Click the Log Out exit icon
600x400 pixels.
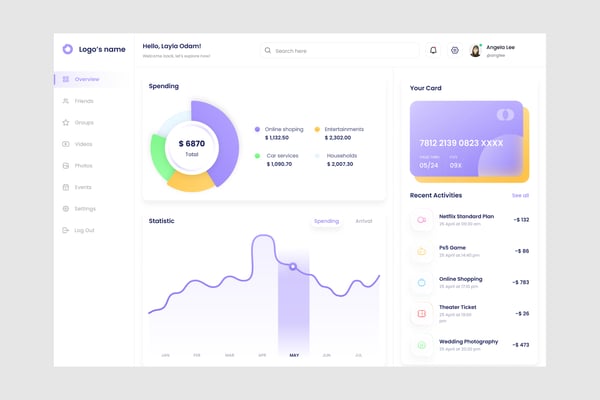(66, 230)
